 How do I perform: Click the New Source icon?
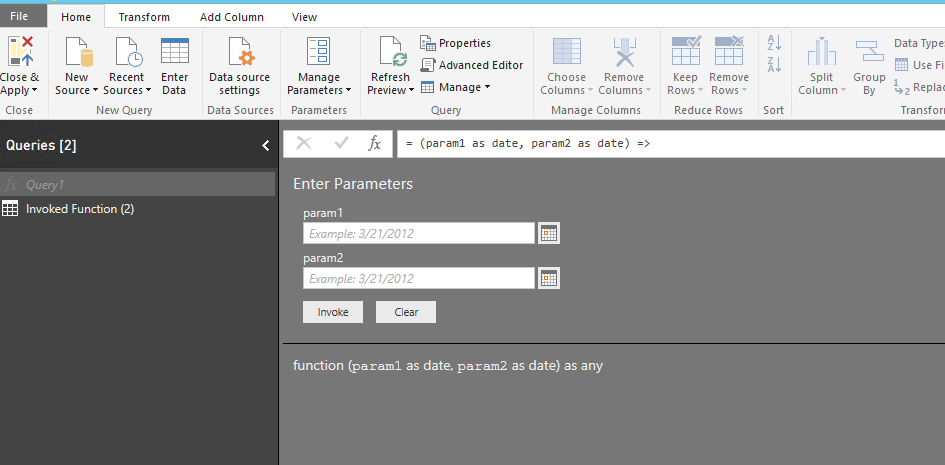[79, 51]
